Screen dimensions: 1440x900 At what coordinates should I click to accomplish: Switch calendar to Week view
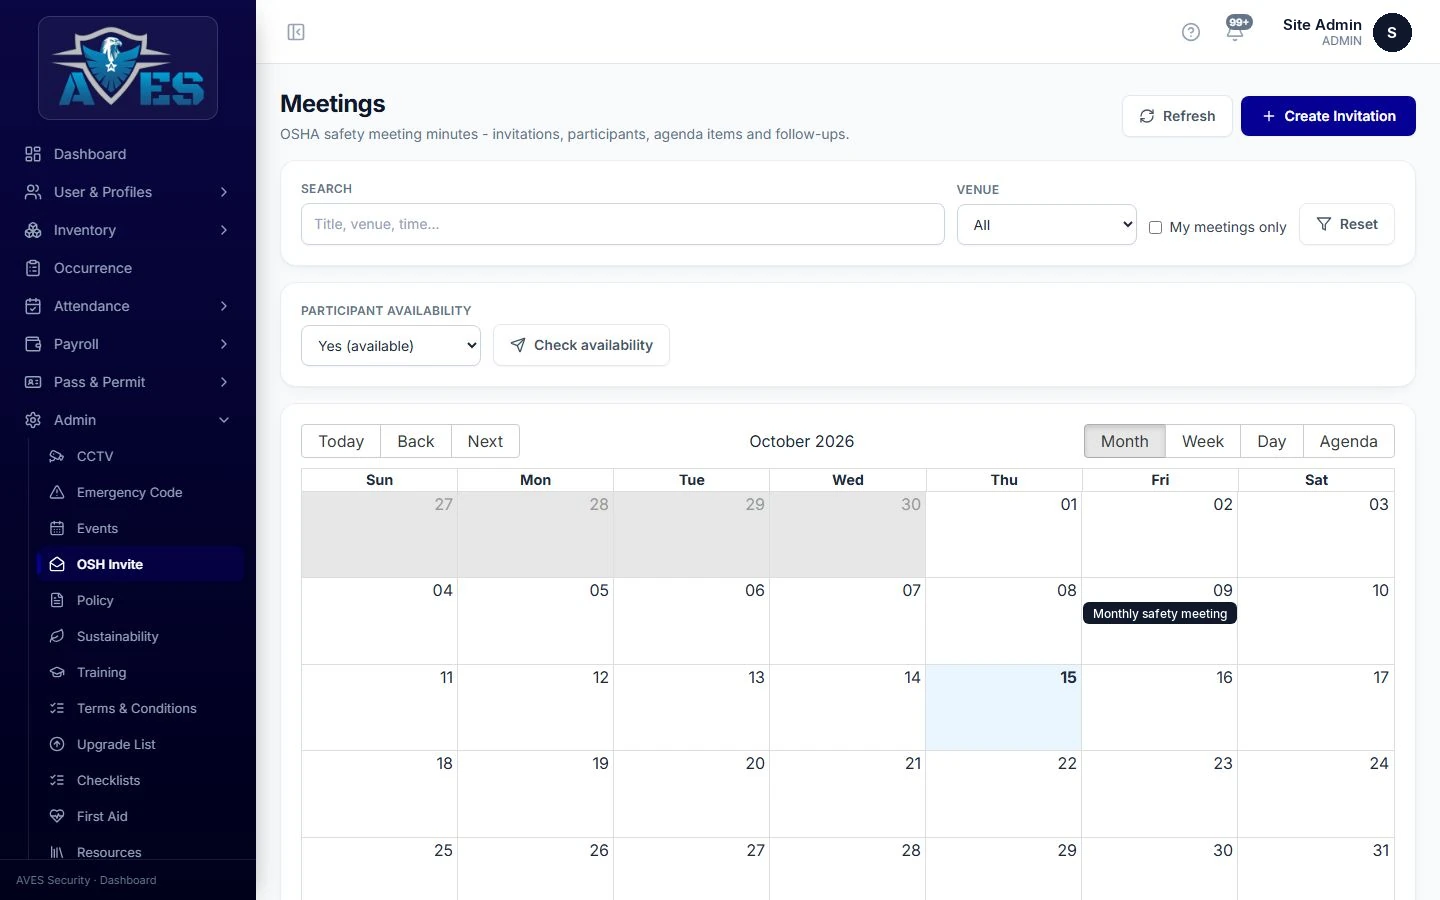click(1202, 441)
